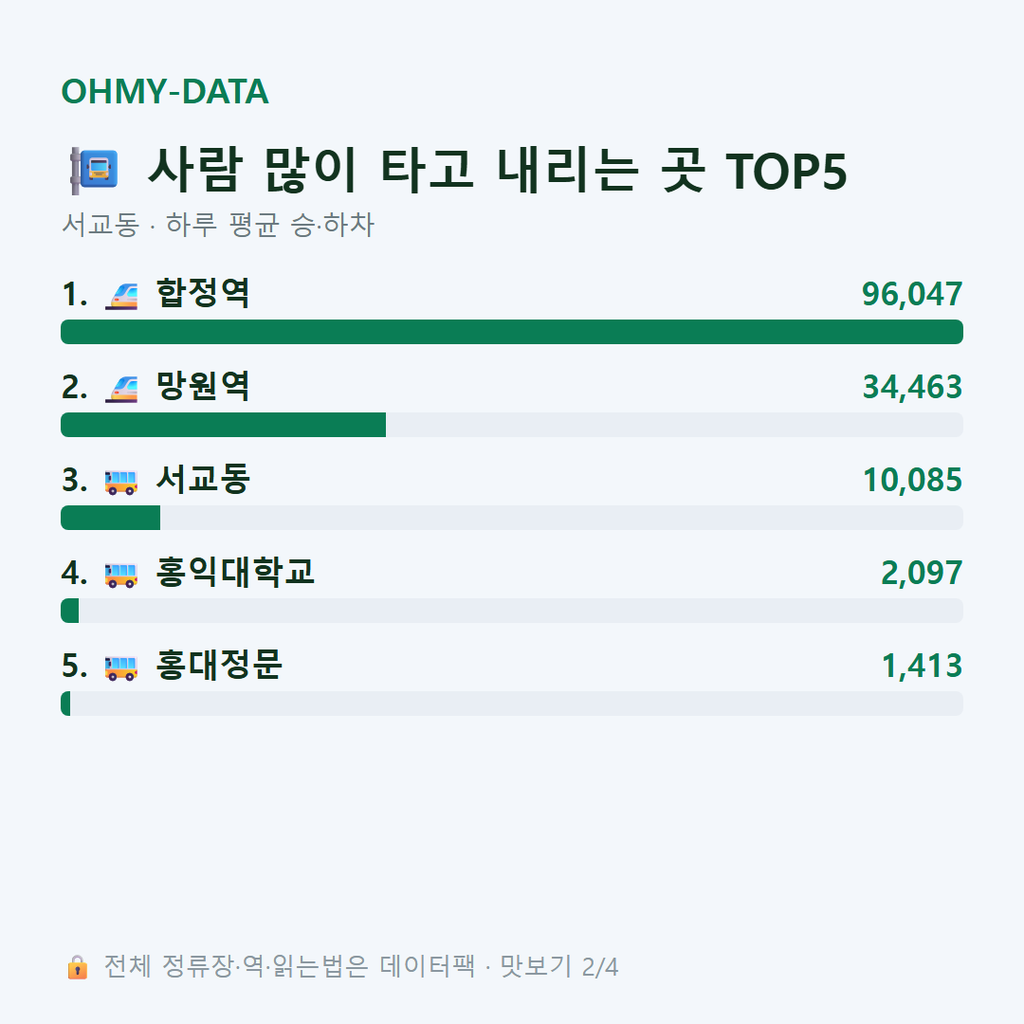
Task: Click the 34,463 ridership value
Action: click(x=912, y=387)
